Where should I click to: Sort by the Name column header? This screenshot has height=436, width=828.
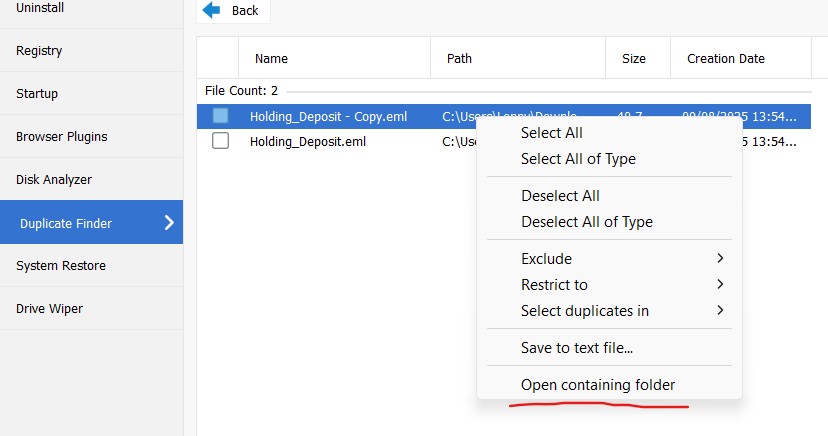tap(271, 59)
